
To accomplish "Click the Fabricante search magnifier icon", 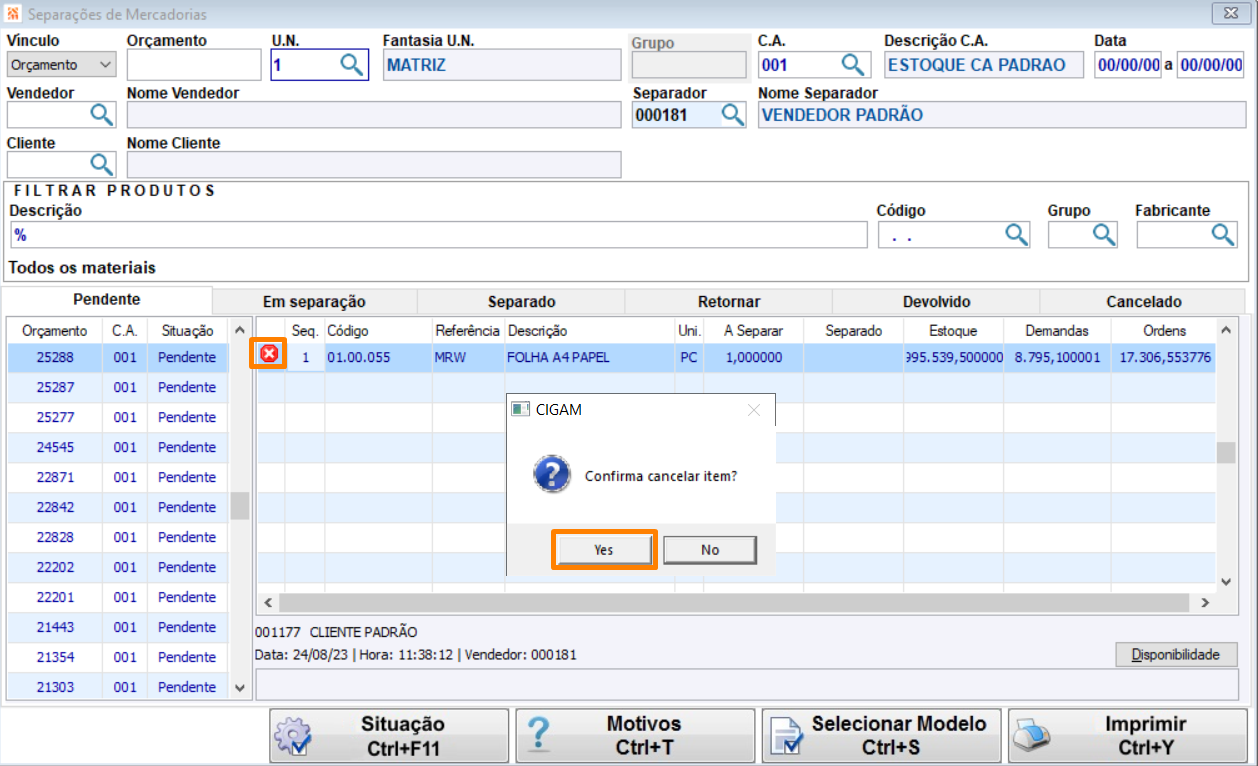I will click(1223, 235).
